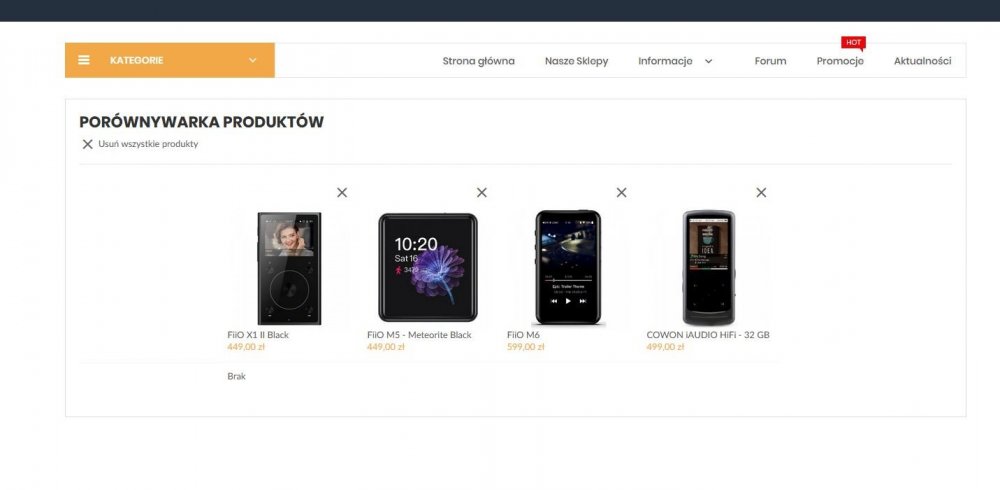Go to Strona główna
1000x490 pixels.
point(478,61)
